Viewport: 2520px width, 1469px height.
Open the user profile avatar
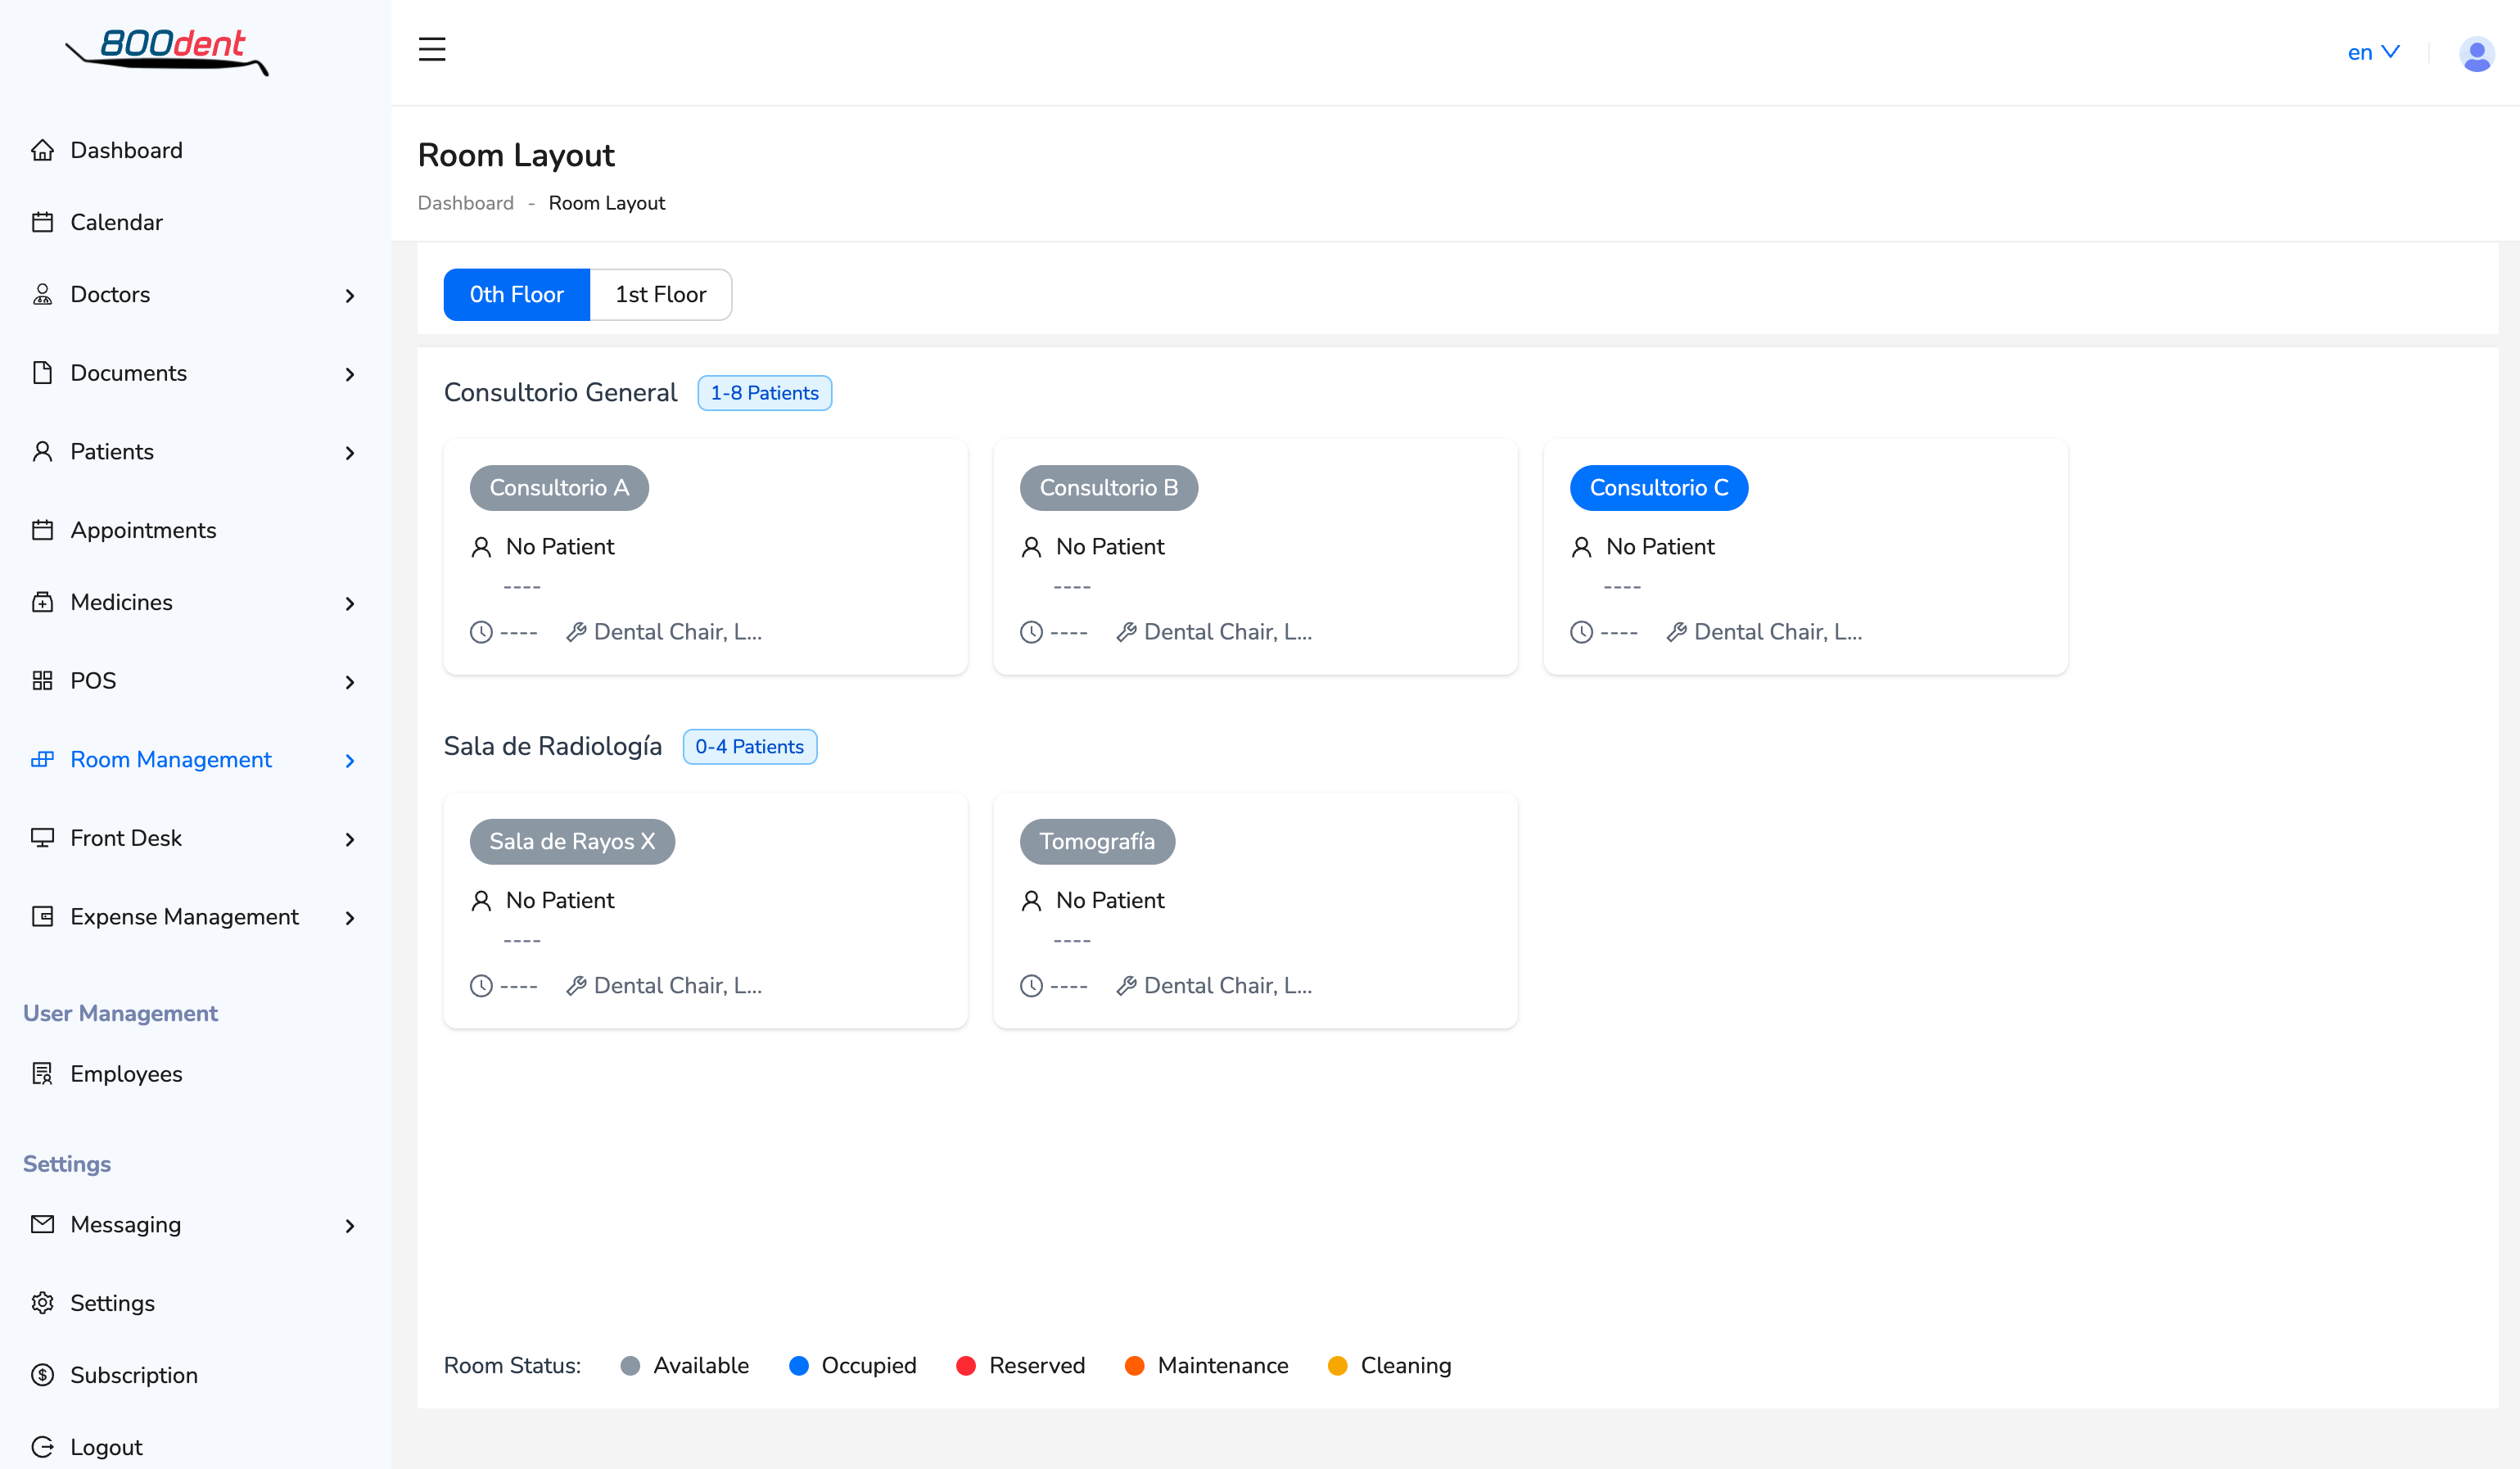pyautogui.click(x=2476, y=53)
